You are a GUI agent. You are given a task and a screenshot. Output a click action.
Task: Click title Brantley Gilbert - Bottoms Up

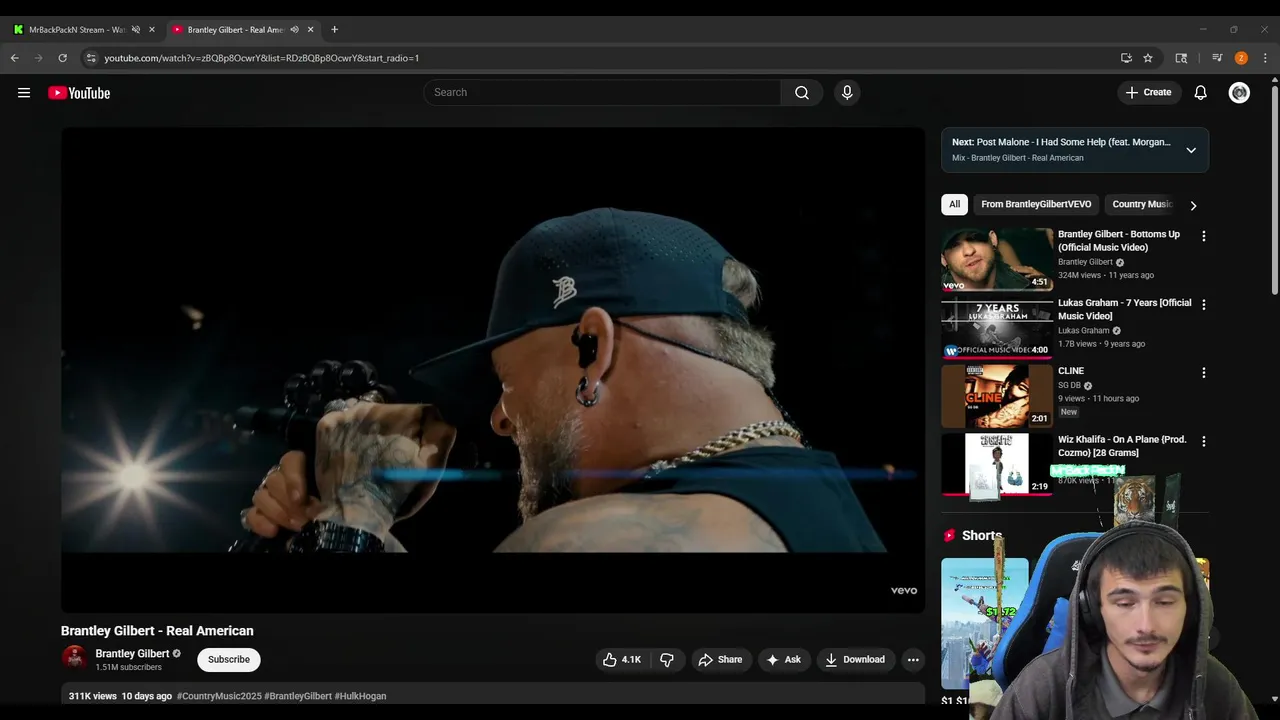(1119, 241)
